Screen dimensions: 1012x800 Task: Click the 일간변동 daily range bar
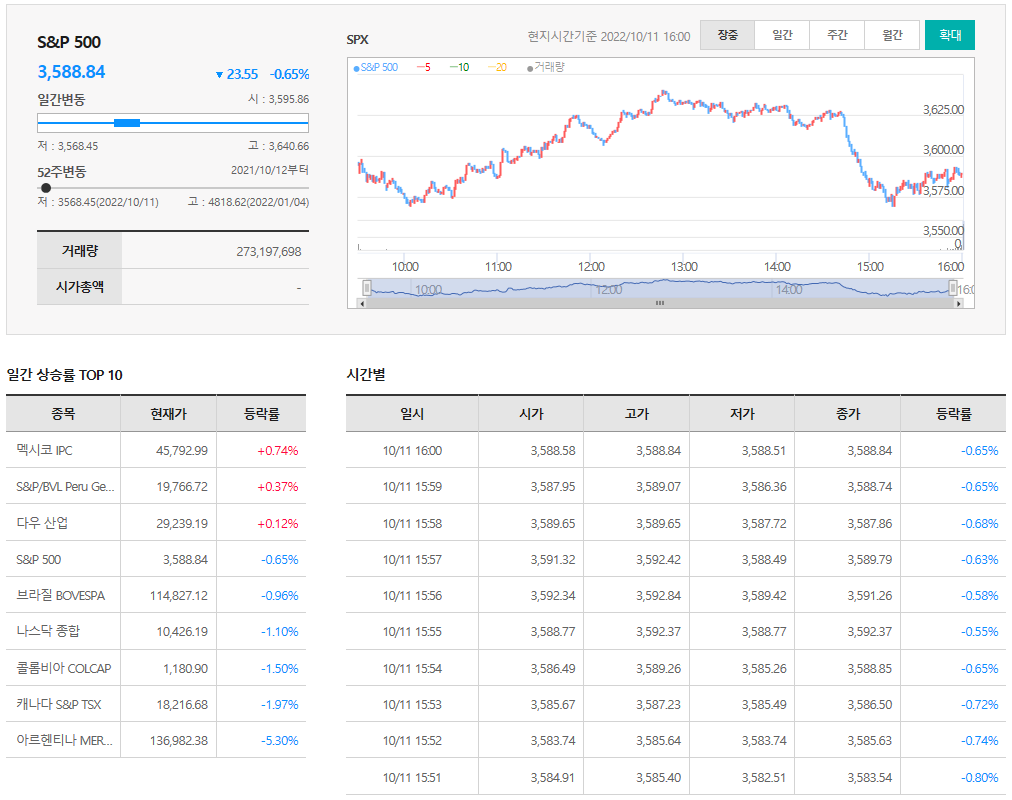[x=173, y=123]
